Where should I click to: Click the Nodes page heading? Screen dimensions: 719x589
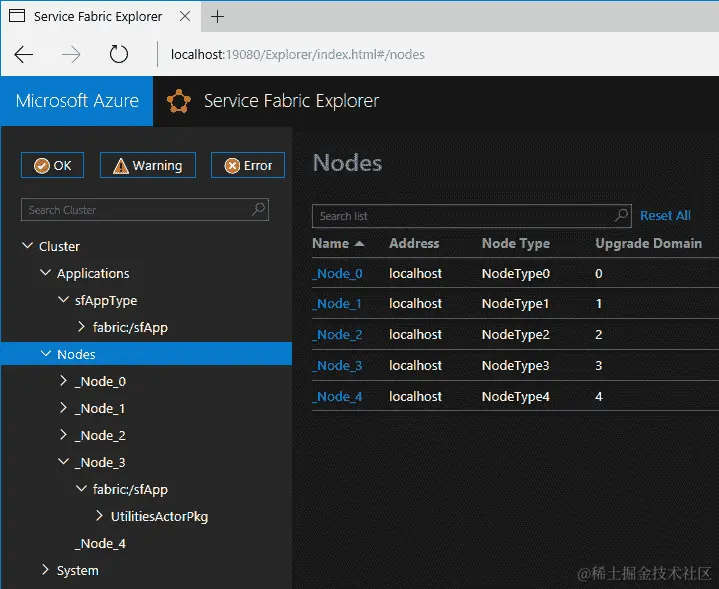click(x=348, y=163)
